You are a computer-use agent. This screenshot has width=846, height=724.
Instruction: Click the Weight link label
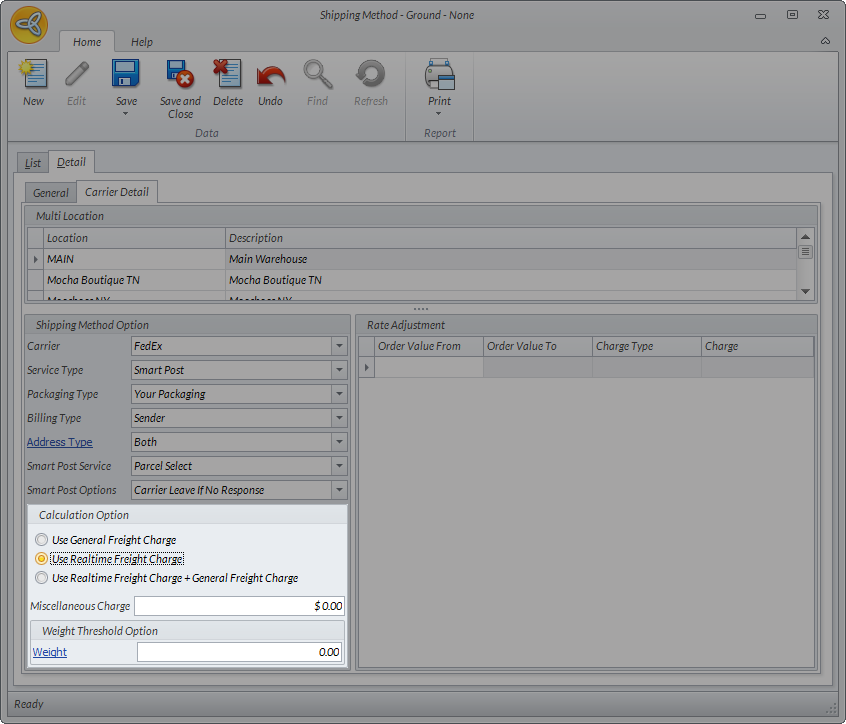click(50, 652)
